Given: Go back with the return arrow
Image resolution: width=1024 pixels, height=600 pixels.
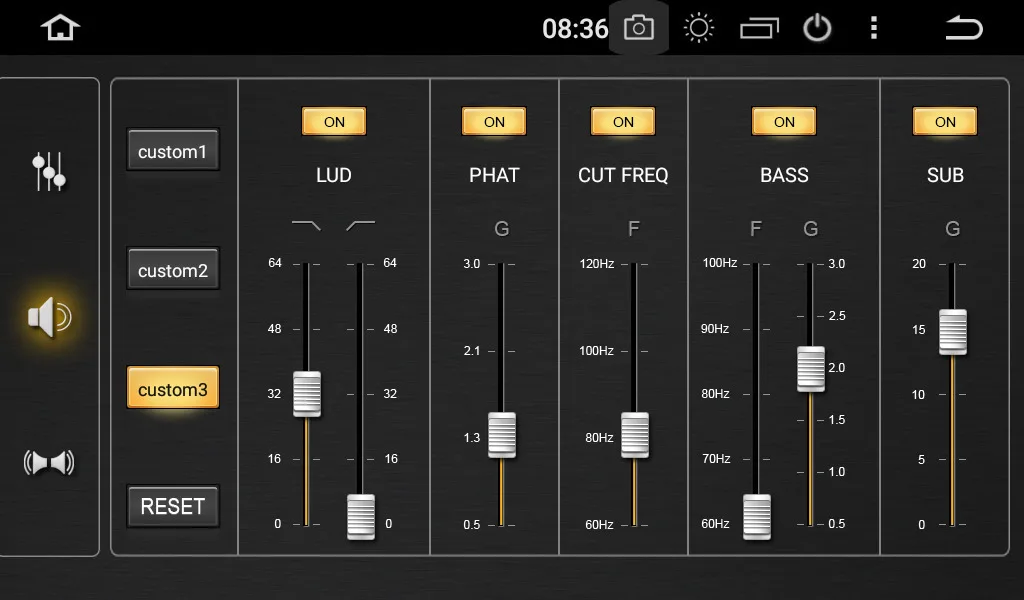Looking at the screenshot, I should tap(964, 28).
